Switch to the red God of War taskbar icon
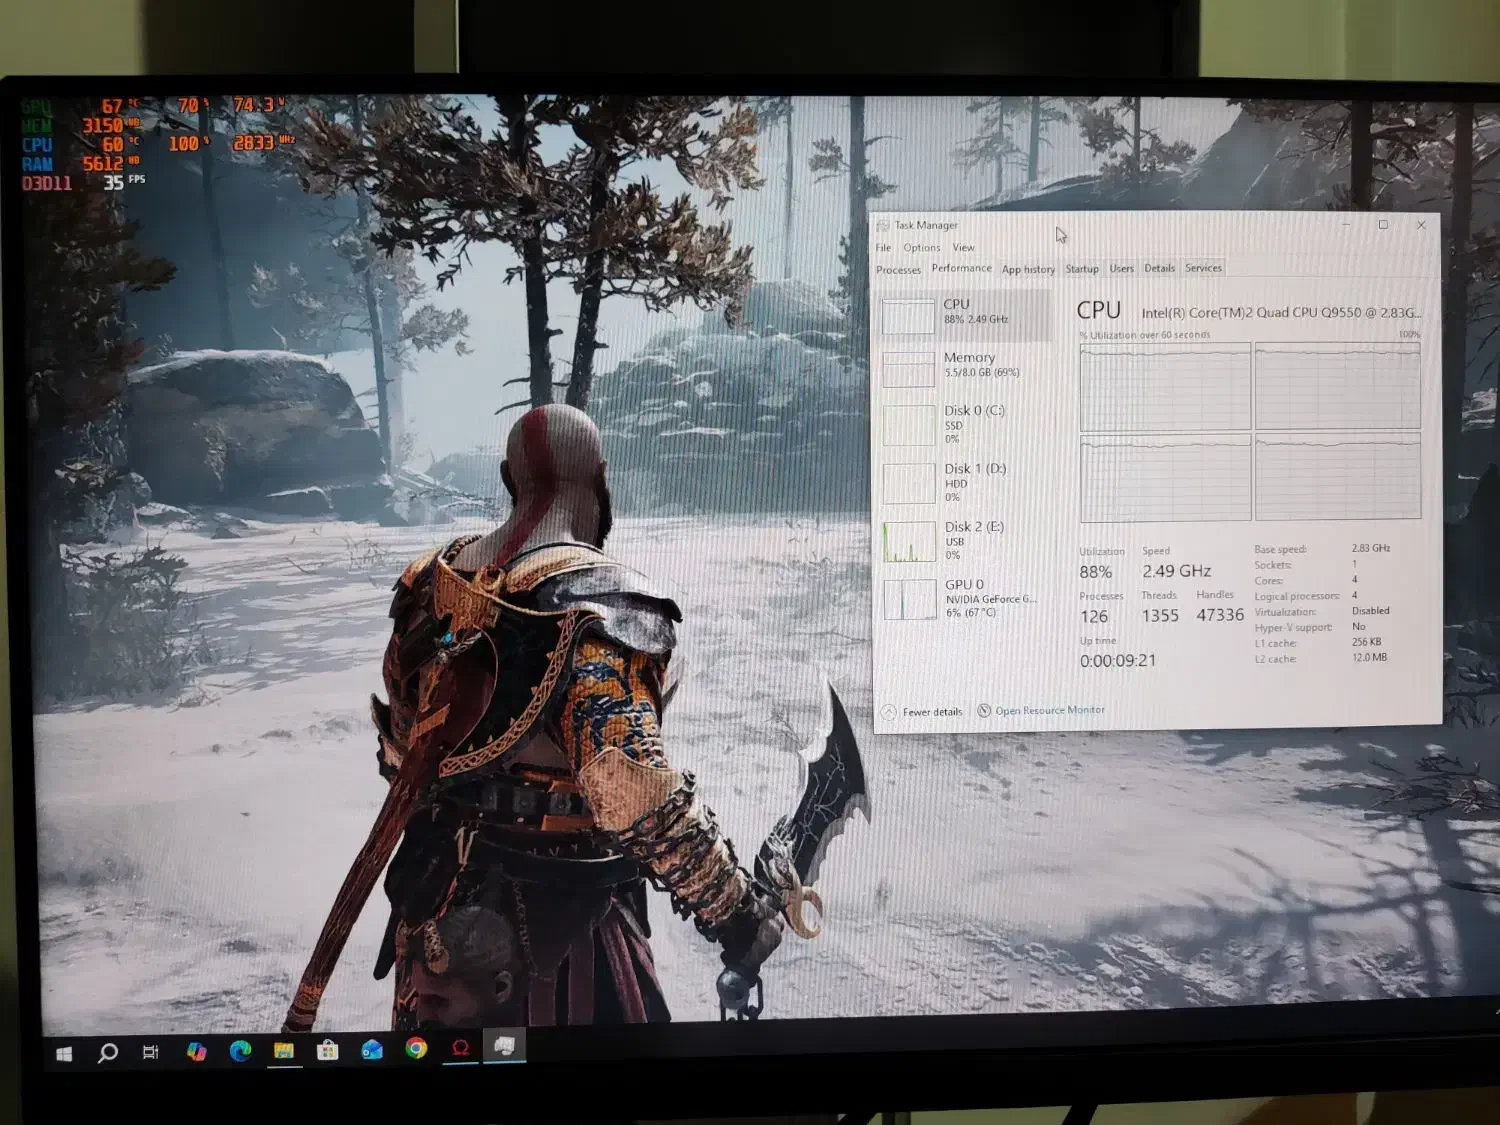 460,1047
